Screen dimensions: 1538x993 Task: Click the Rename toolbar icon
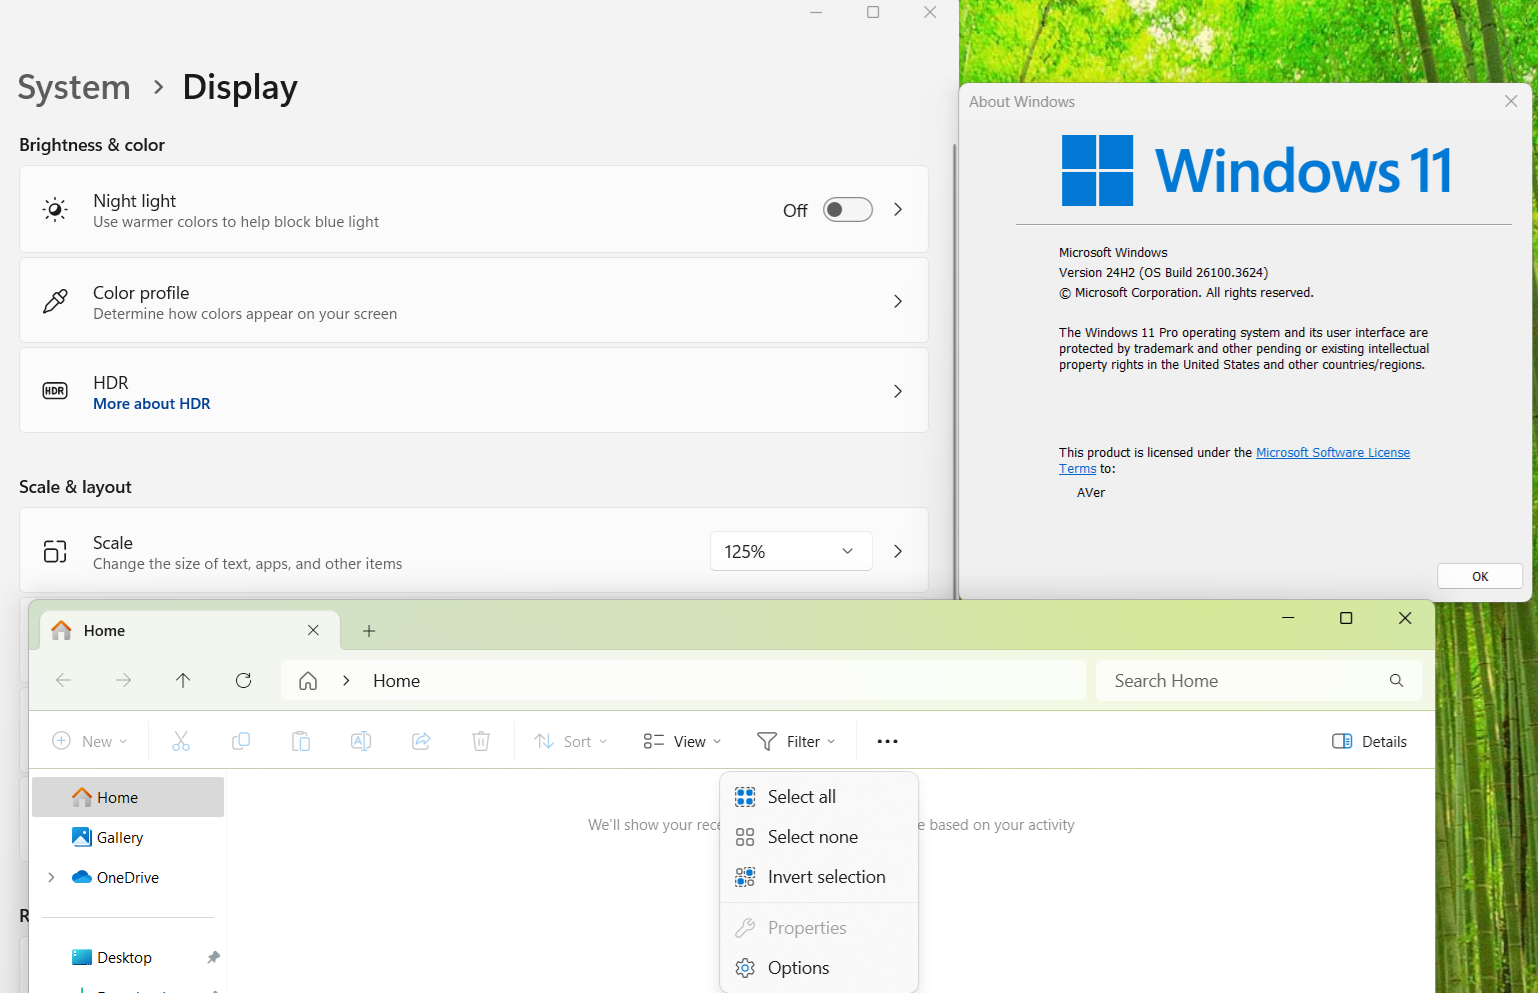(x=361, y=741)
